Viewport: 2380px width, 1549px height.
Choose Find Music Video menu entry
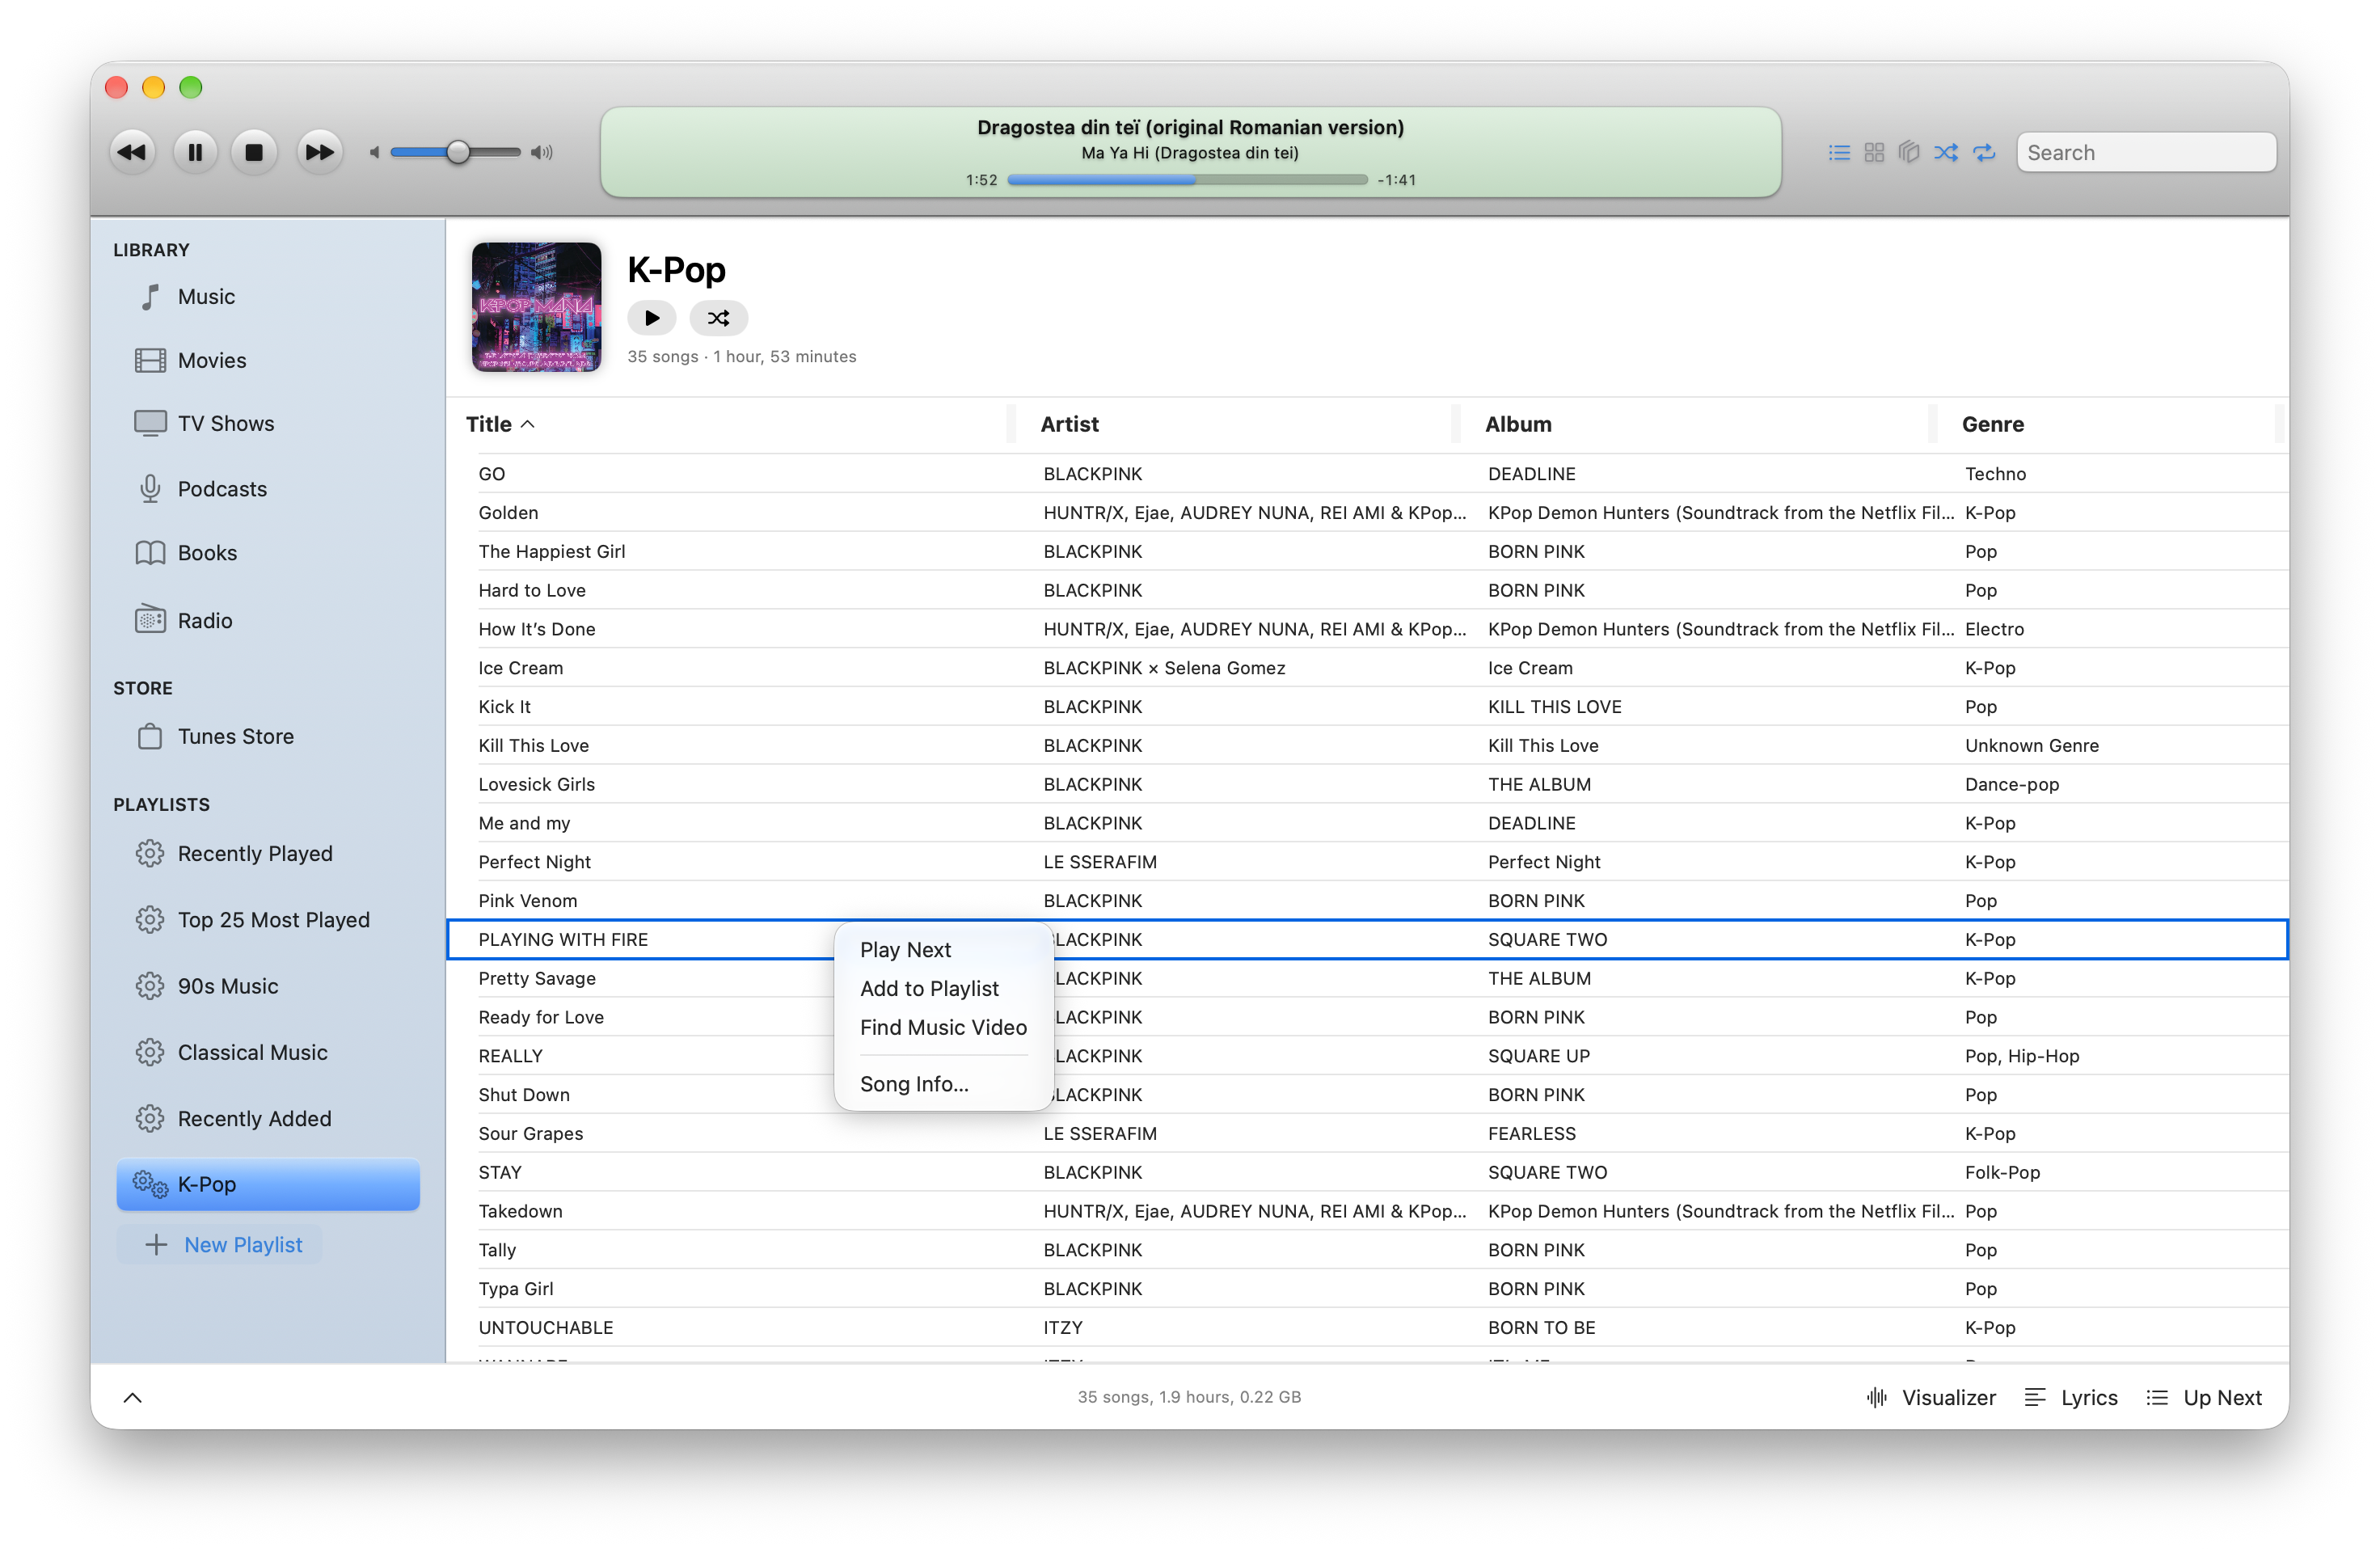click(x=943, y=1027)
